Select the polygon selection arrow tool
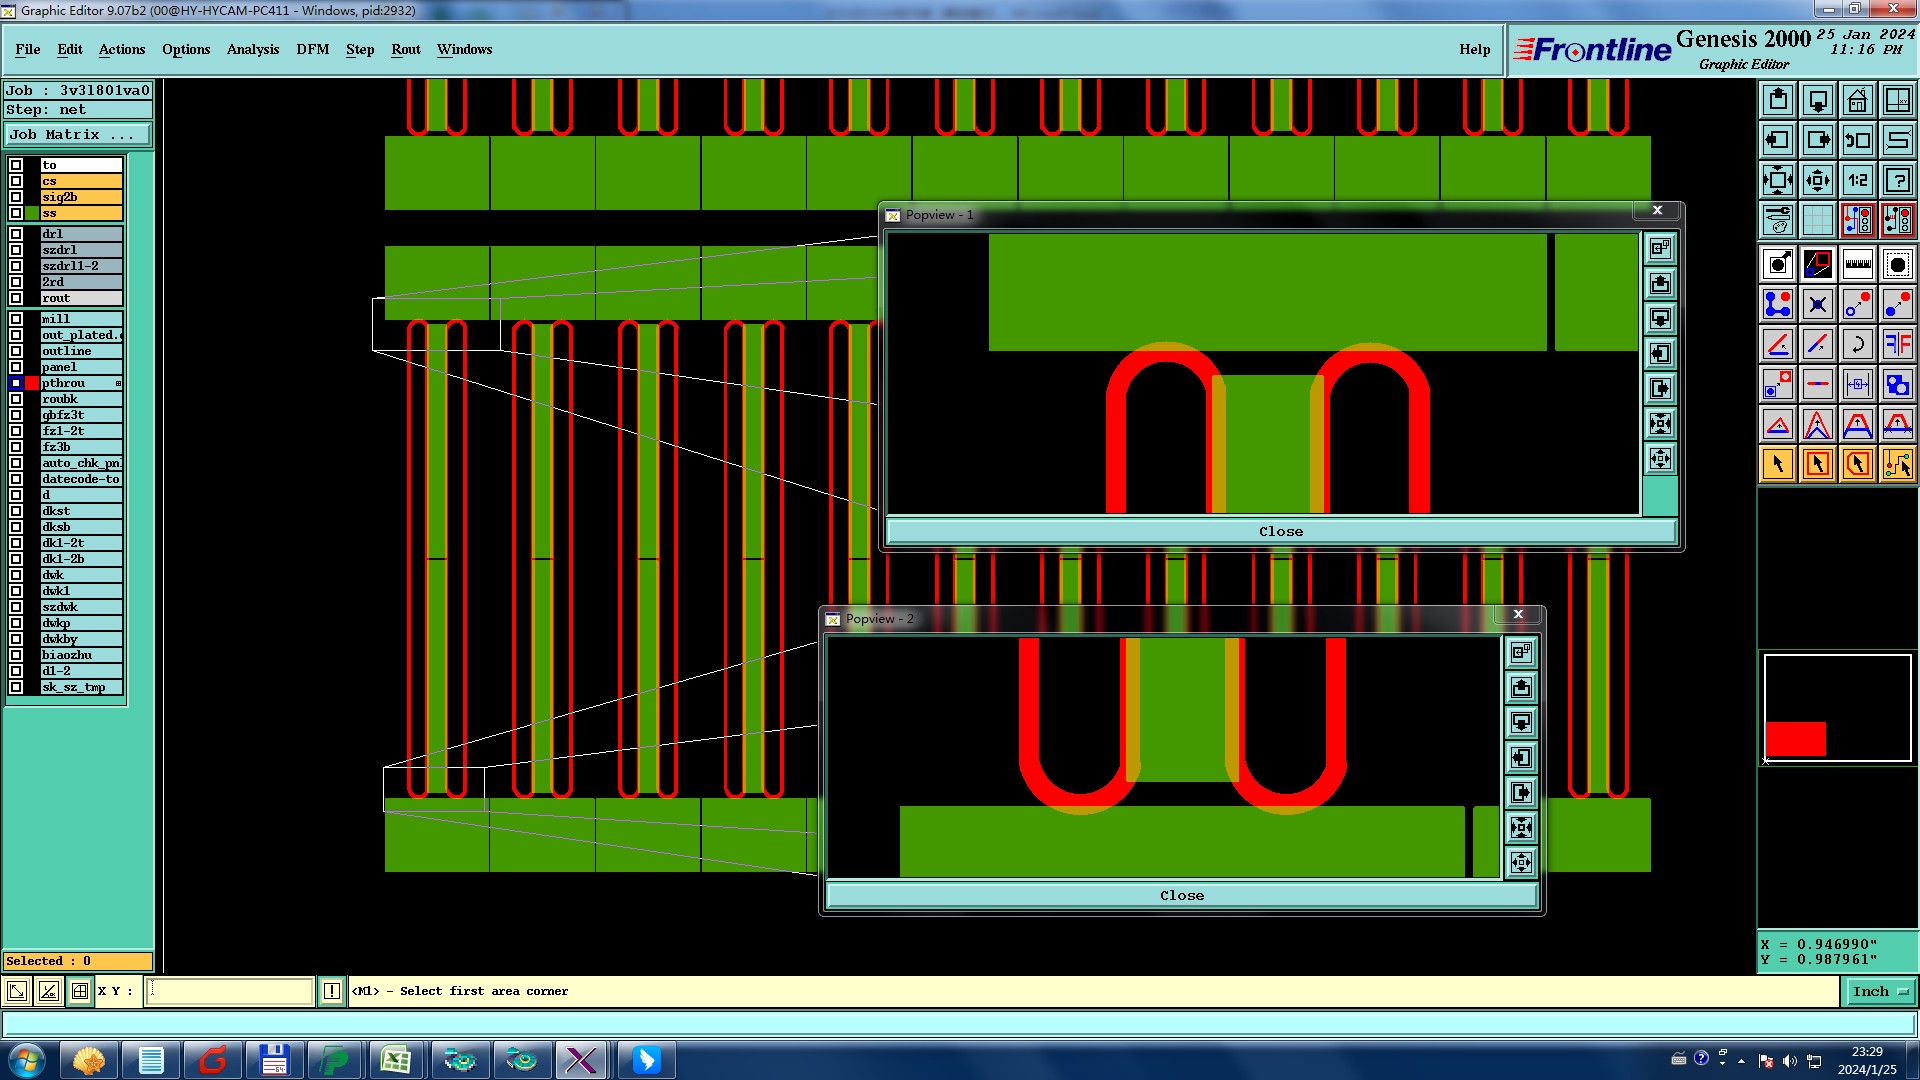Screen dimensions: 1920x1080 [x=1858, y=464]
